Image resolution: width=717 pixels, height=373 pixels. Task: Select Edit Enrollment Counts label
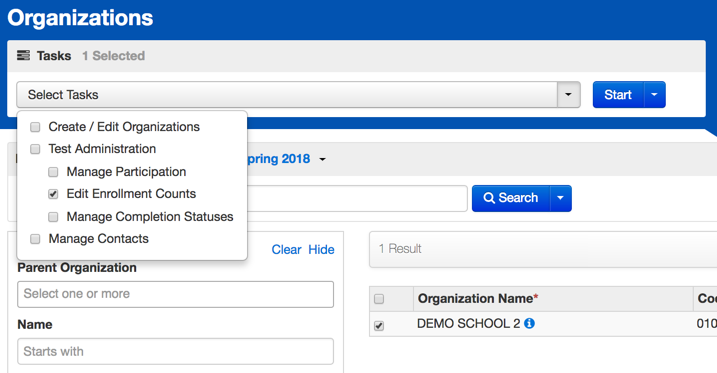[131, 194]
